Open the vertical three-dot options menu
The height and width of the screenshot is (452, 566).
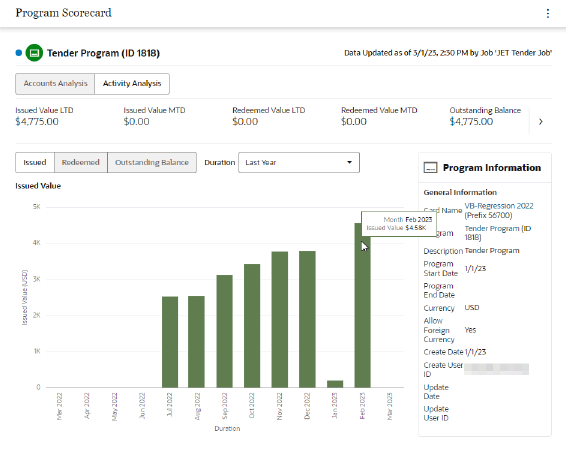(x=548, y=13)
